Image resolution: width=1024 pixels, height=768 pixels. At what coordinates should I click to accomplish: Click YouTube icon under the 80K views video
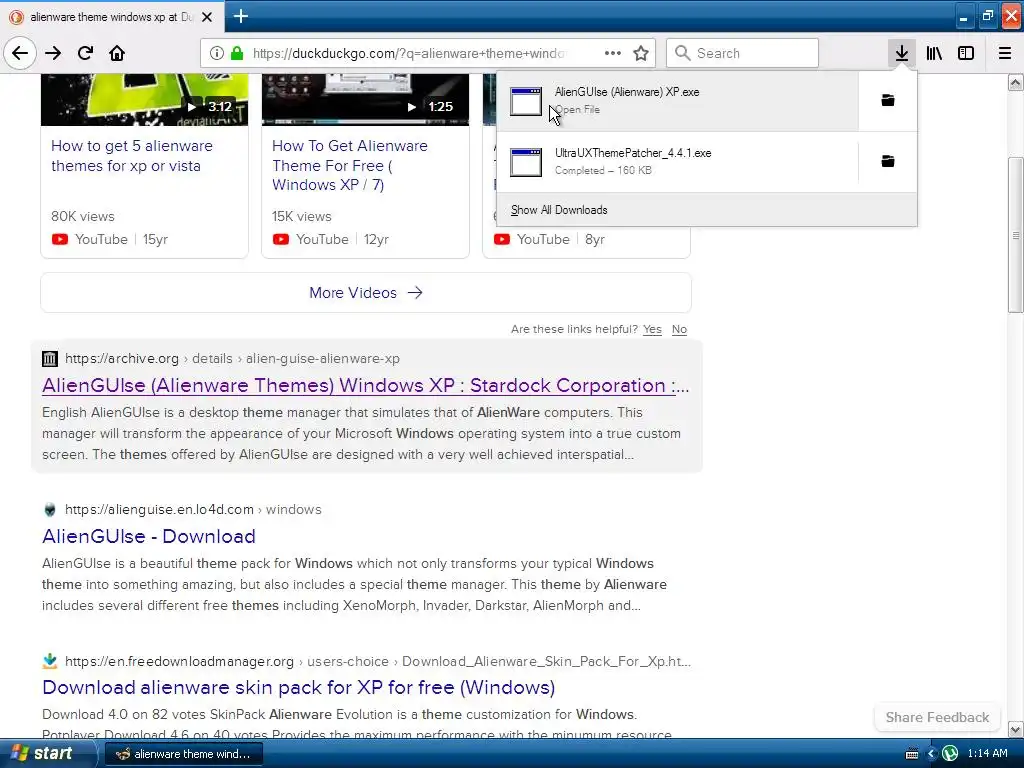coord(59,239)
